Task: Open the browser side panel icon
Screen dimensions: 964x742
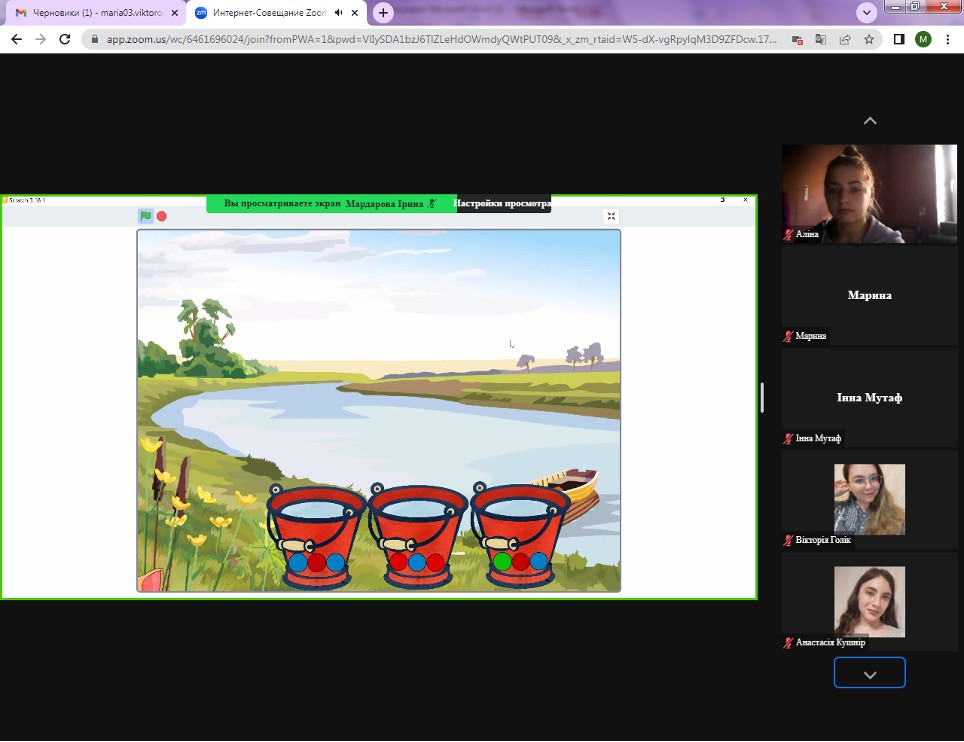Action: [x=899, y=40]
